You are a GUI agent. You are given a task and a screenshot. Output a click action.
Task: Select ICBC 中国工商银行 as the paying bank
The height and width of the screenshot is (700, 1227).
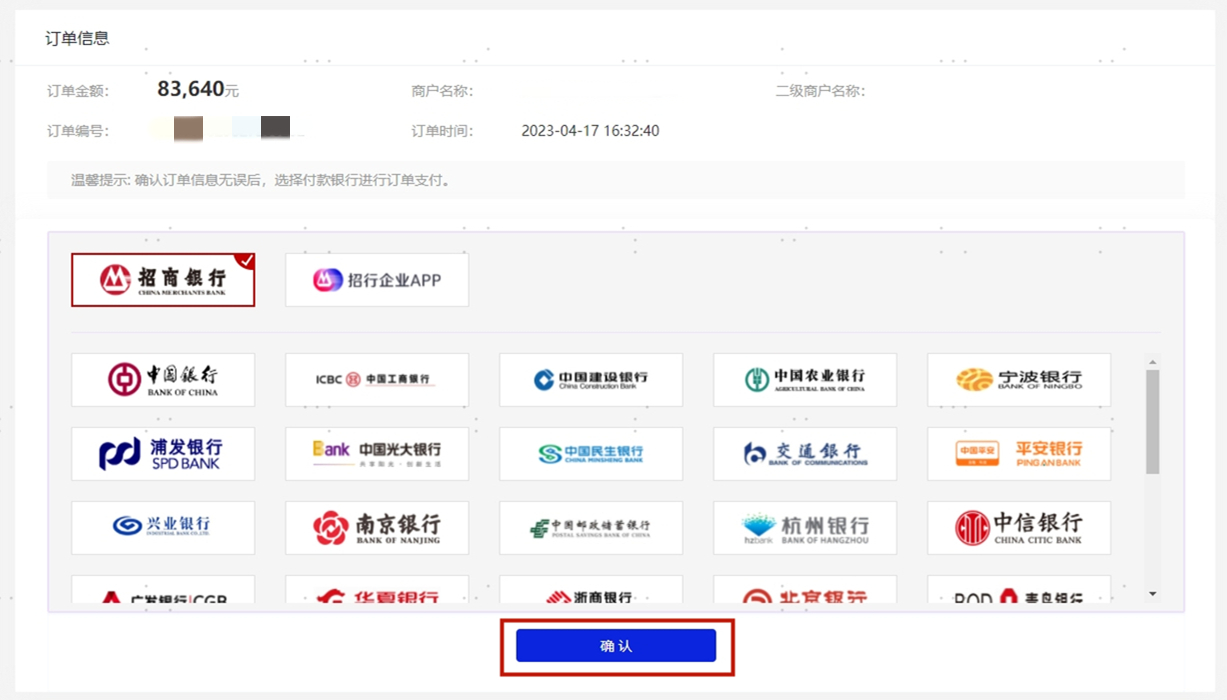(x=377, y=380)
